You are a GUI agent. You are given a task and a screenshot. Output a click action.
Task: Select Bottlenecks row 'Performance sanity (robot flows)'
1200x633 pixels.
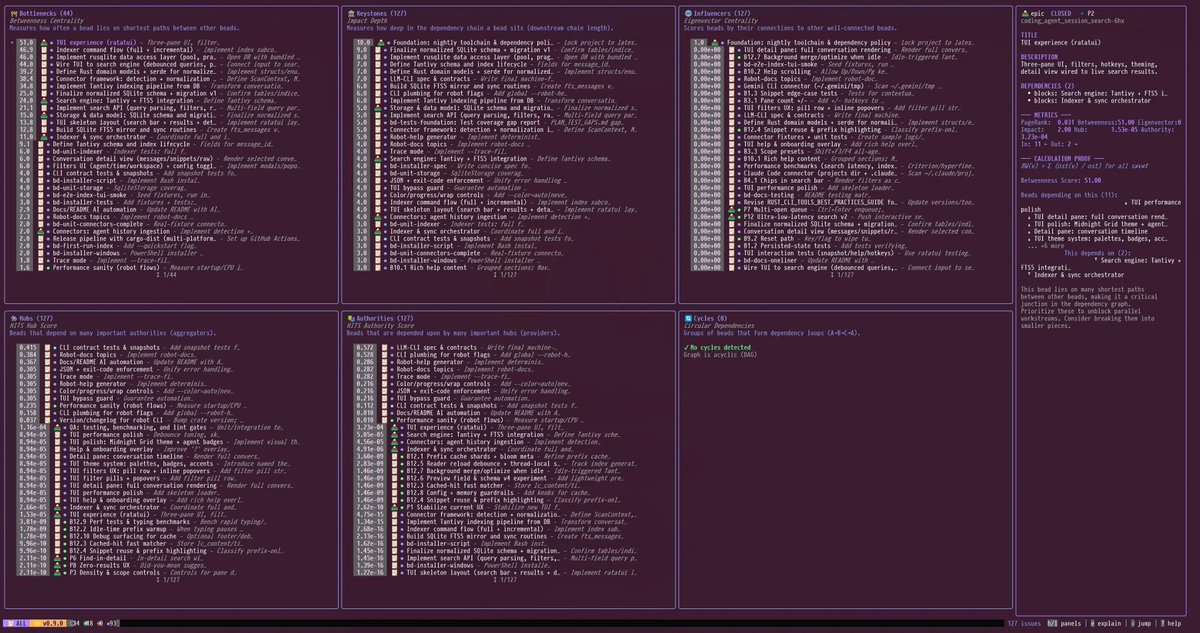click(130, 268)
